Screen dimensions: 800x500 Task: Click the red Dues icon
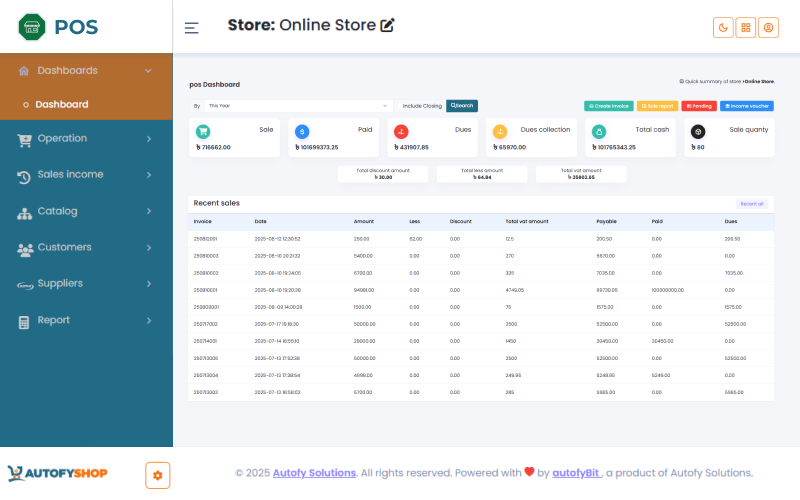[x=401, y=132]
